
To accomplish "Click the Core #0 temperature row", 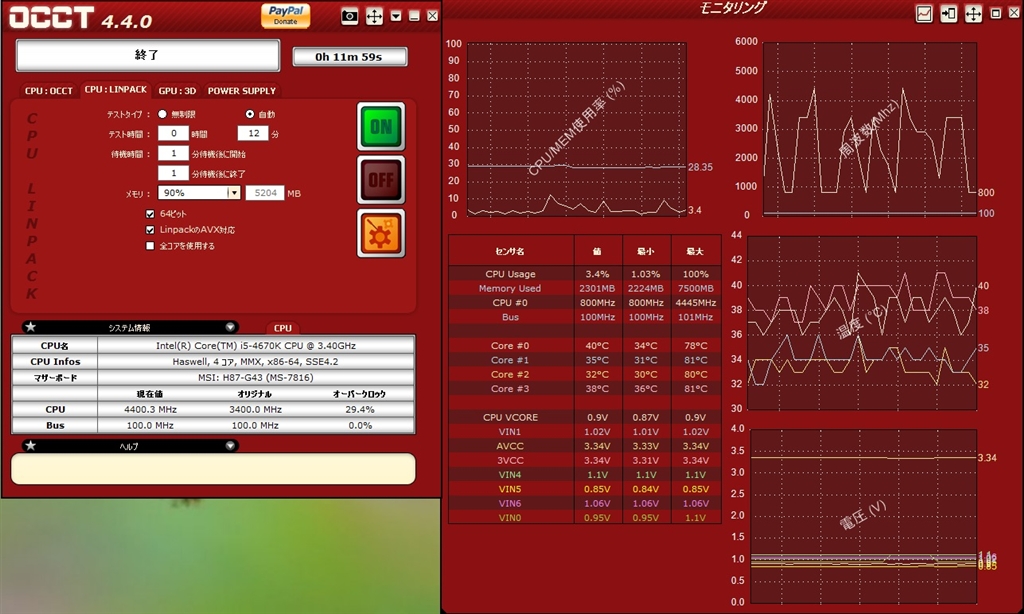I will [584, 346].
